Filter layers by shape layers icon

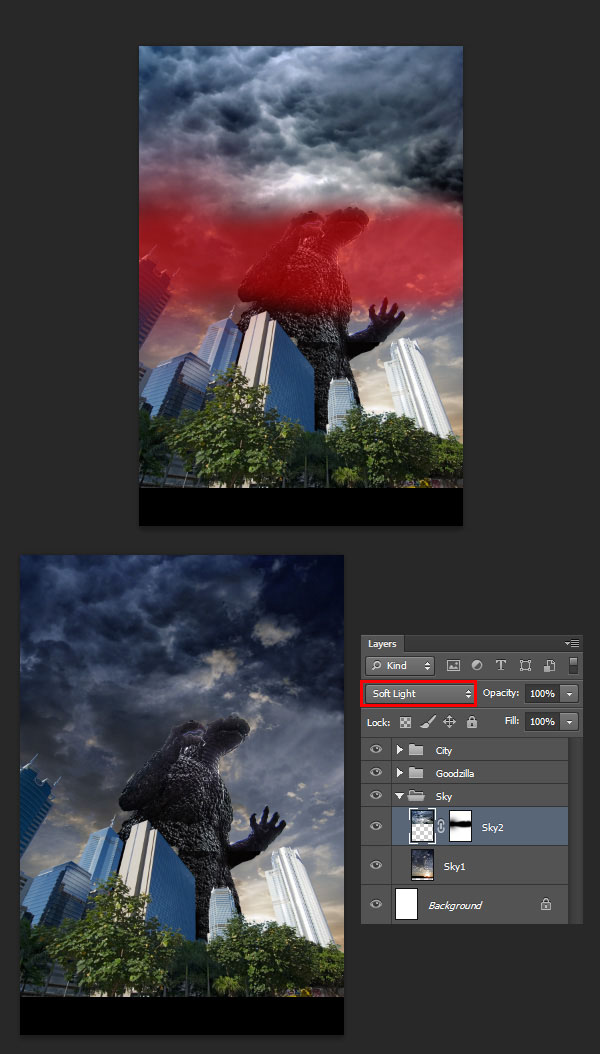click(525, 665)
